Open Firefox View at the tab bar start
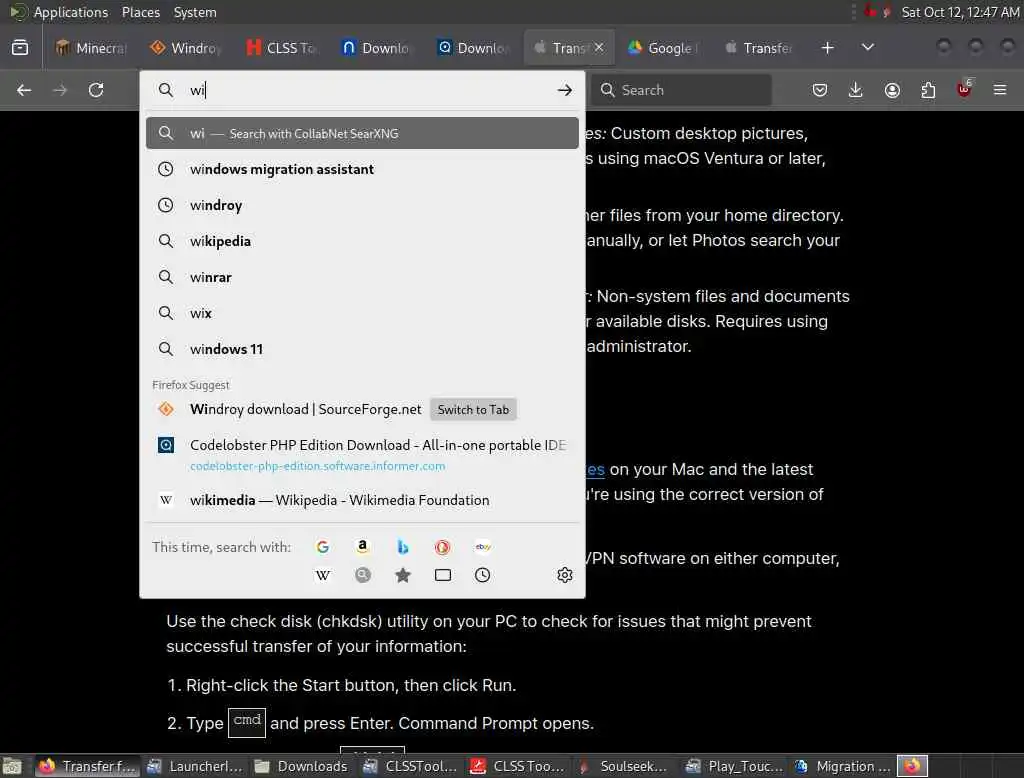Screen dimensions: 1024x778 (x=20, y=48)
